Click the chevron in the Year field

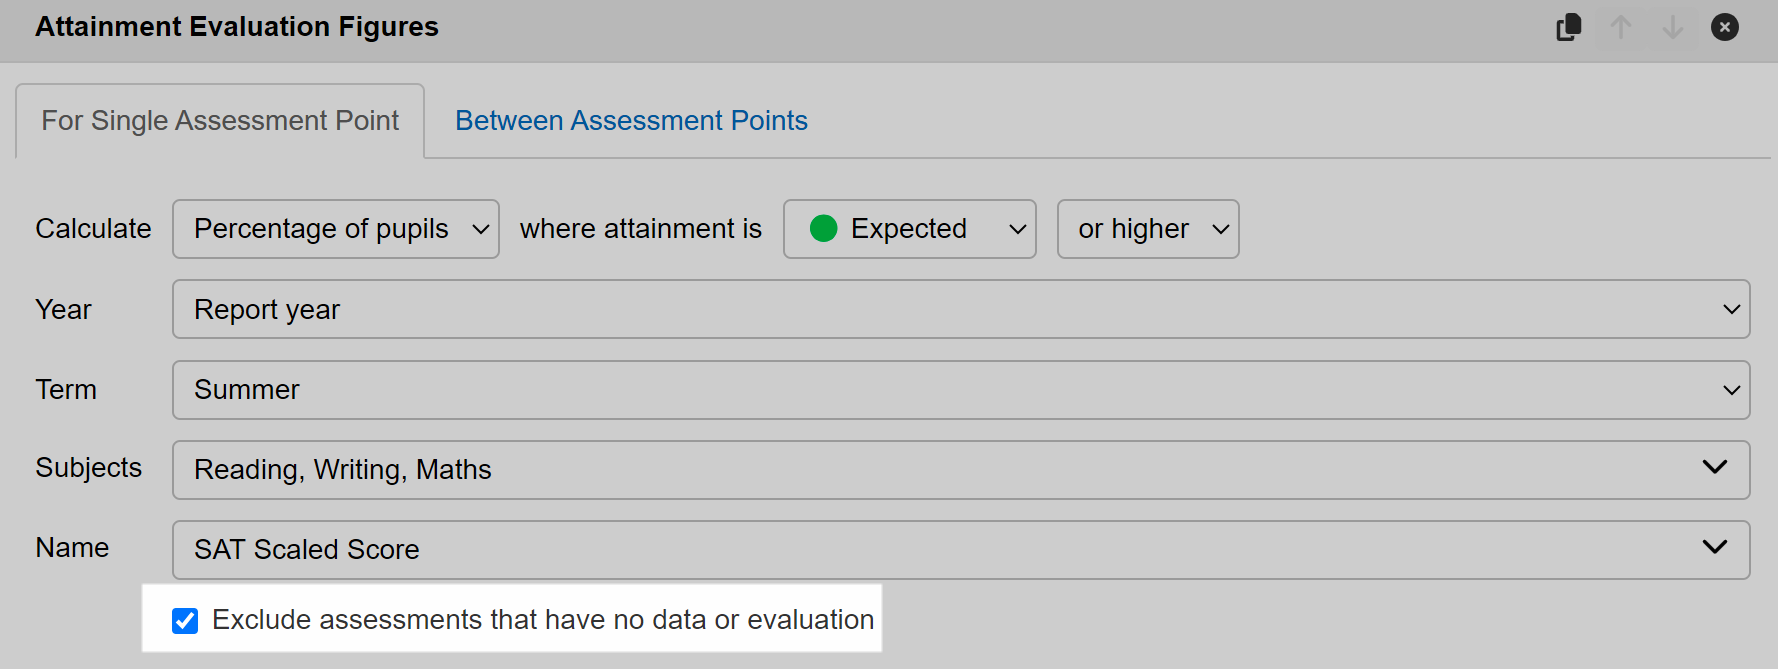(x=1732, y=310)
